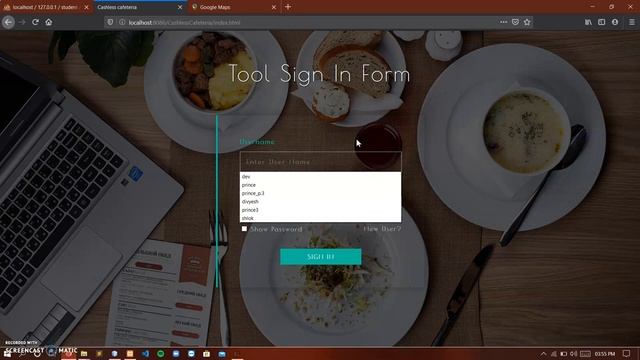Screen dimensions: 640x360
Task: Show site information icon in address bar
Action: click(122, 22)
